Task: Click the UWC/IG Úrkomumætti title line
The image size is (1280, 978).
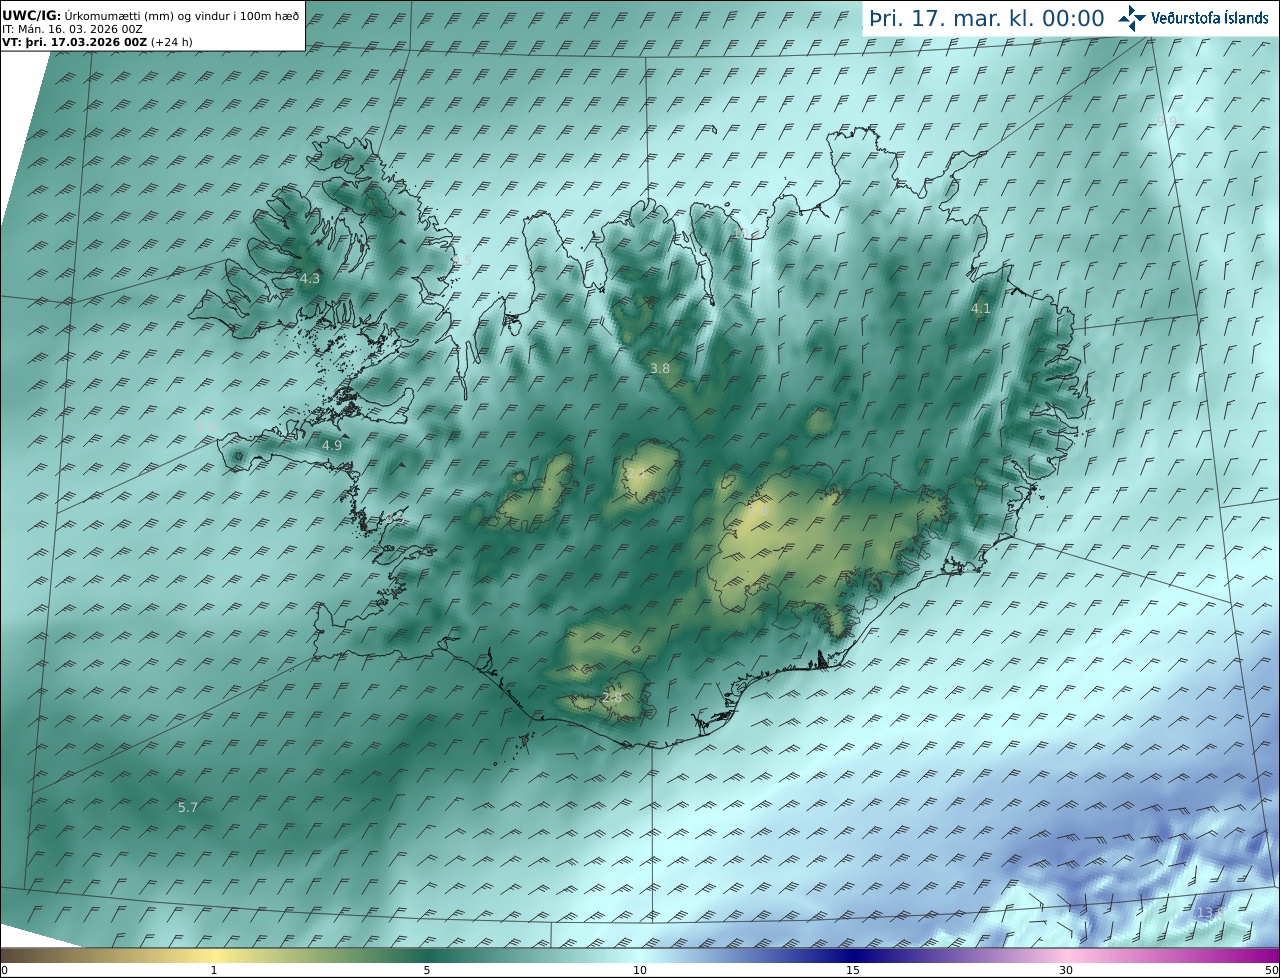Action: 151,15
